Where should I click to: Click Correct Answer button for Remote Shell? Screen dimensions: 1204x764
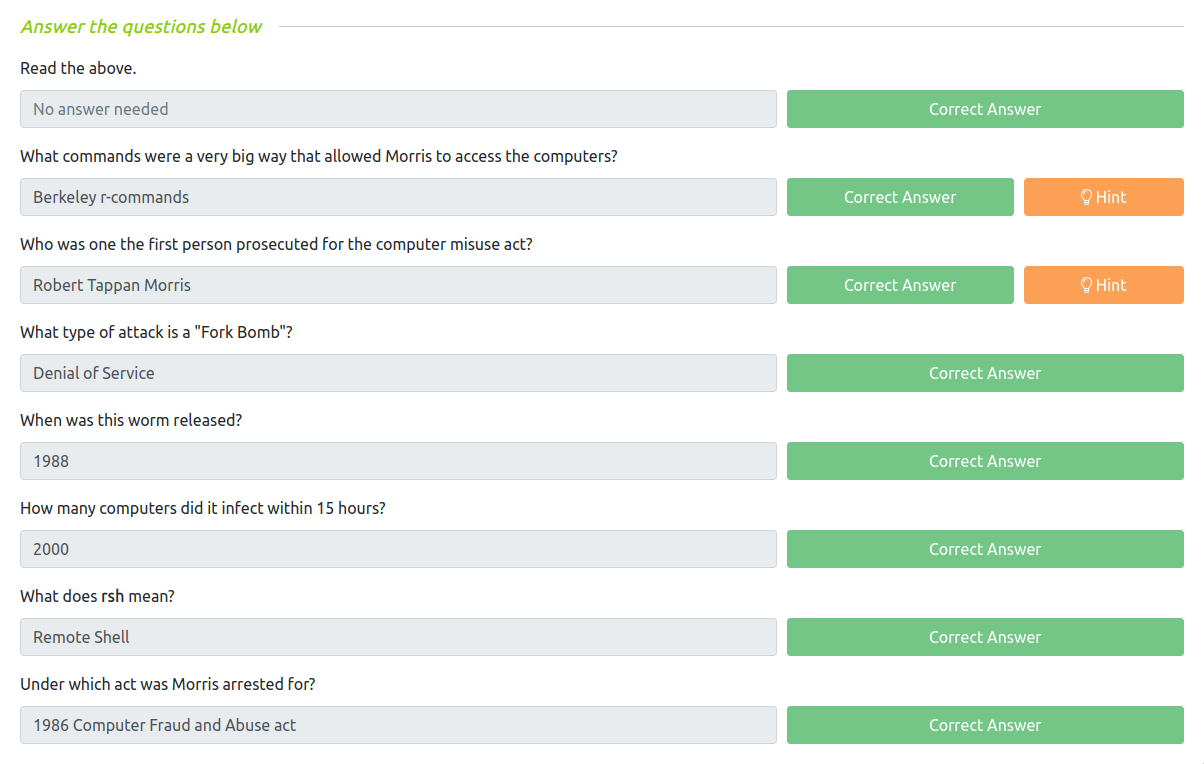(984, 637)
